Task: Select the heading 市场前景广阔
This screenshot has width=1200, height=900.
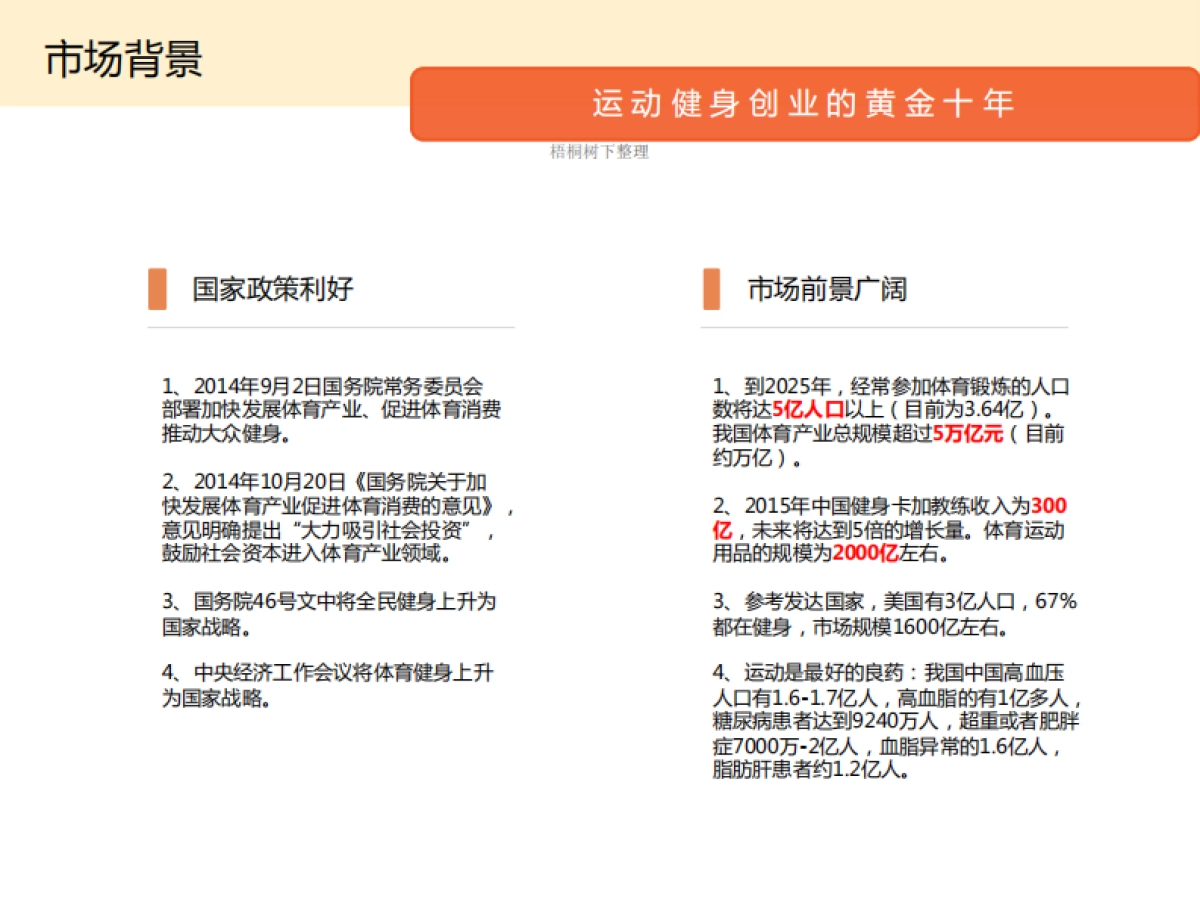Action: (827, 290)
